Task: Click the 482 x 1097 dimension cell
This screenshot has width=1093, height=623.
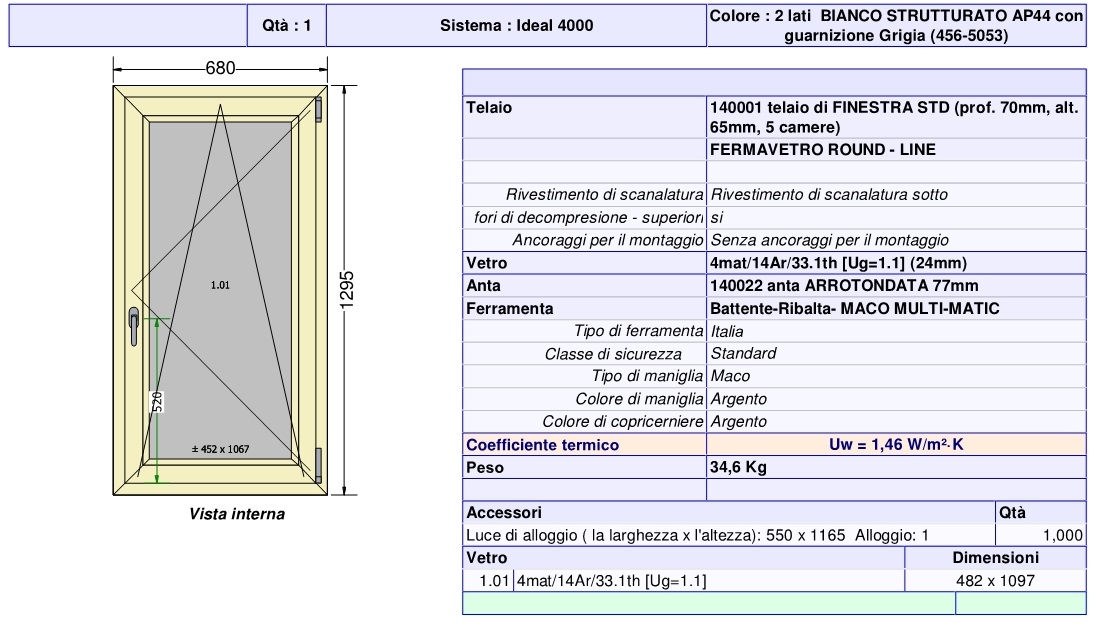Action: click(x=995, y=581)
